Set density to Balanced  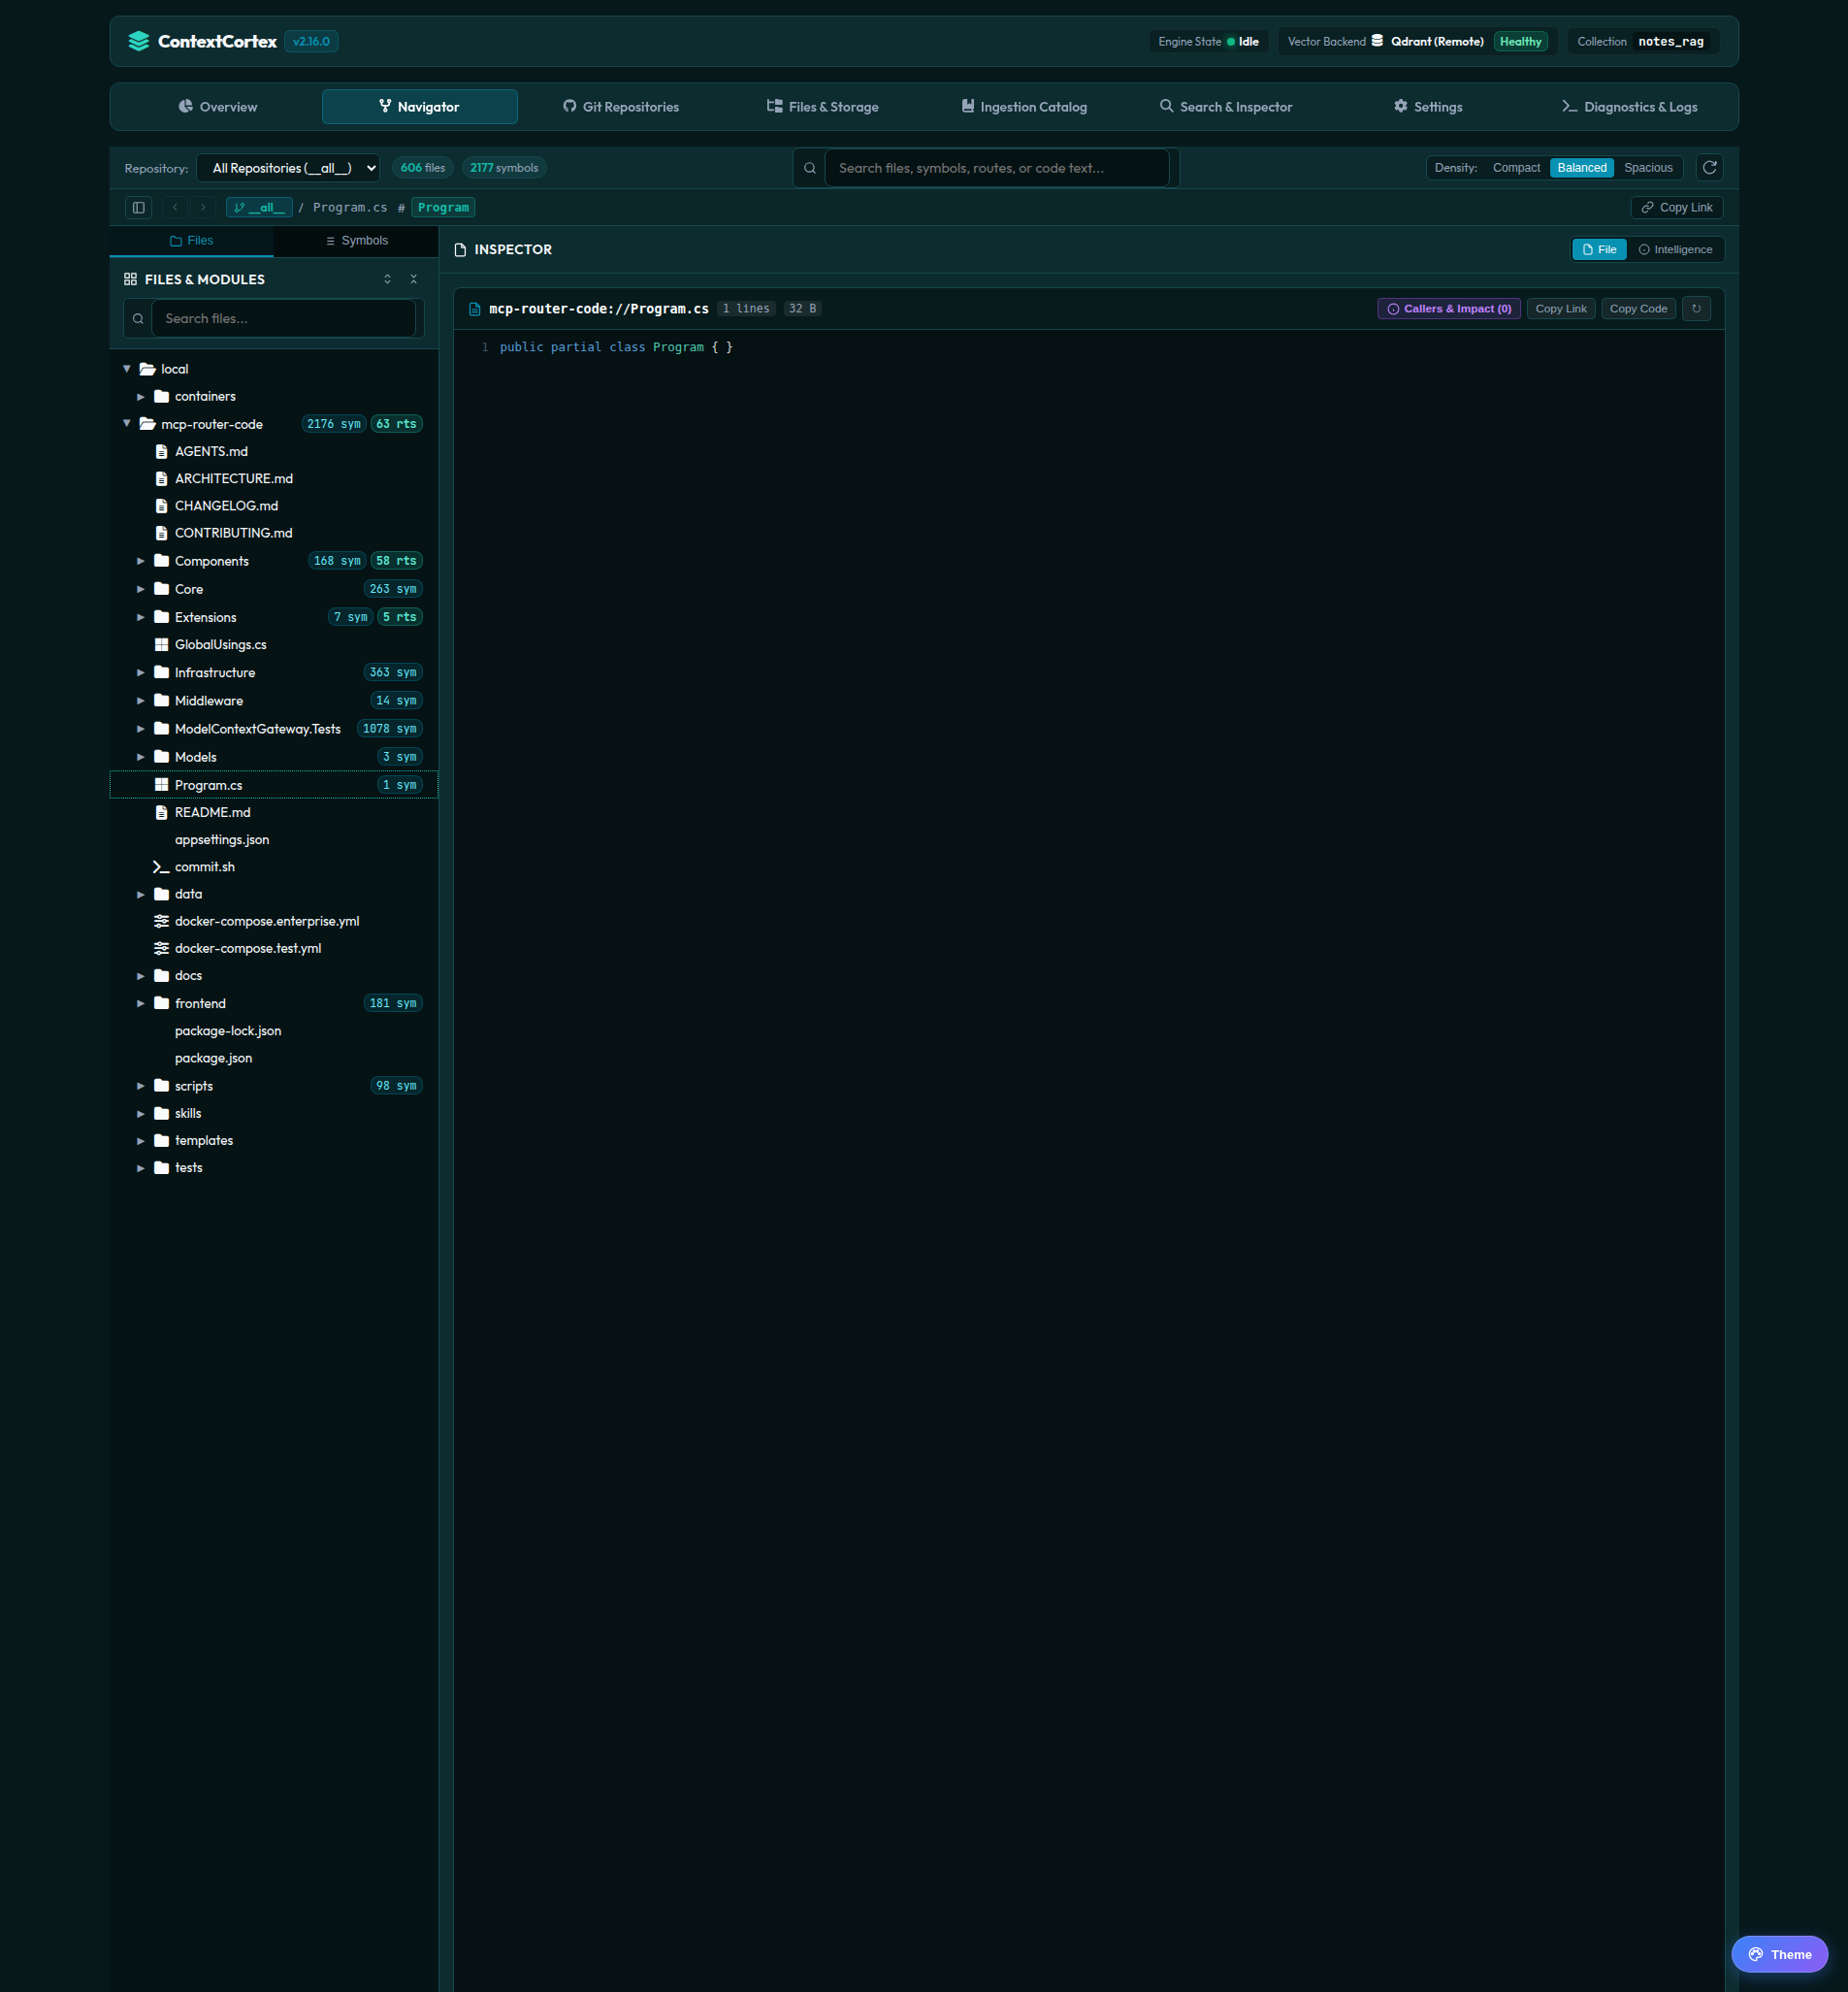coord(1581,168)
